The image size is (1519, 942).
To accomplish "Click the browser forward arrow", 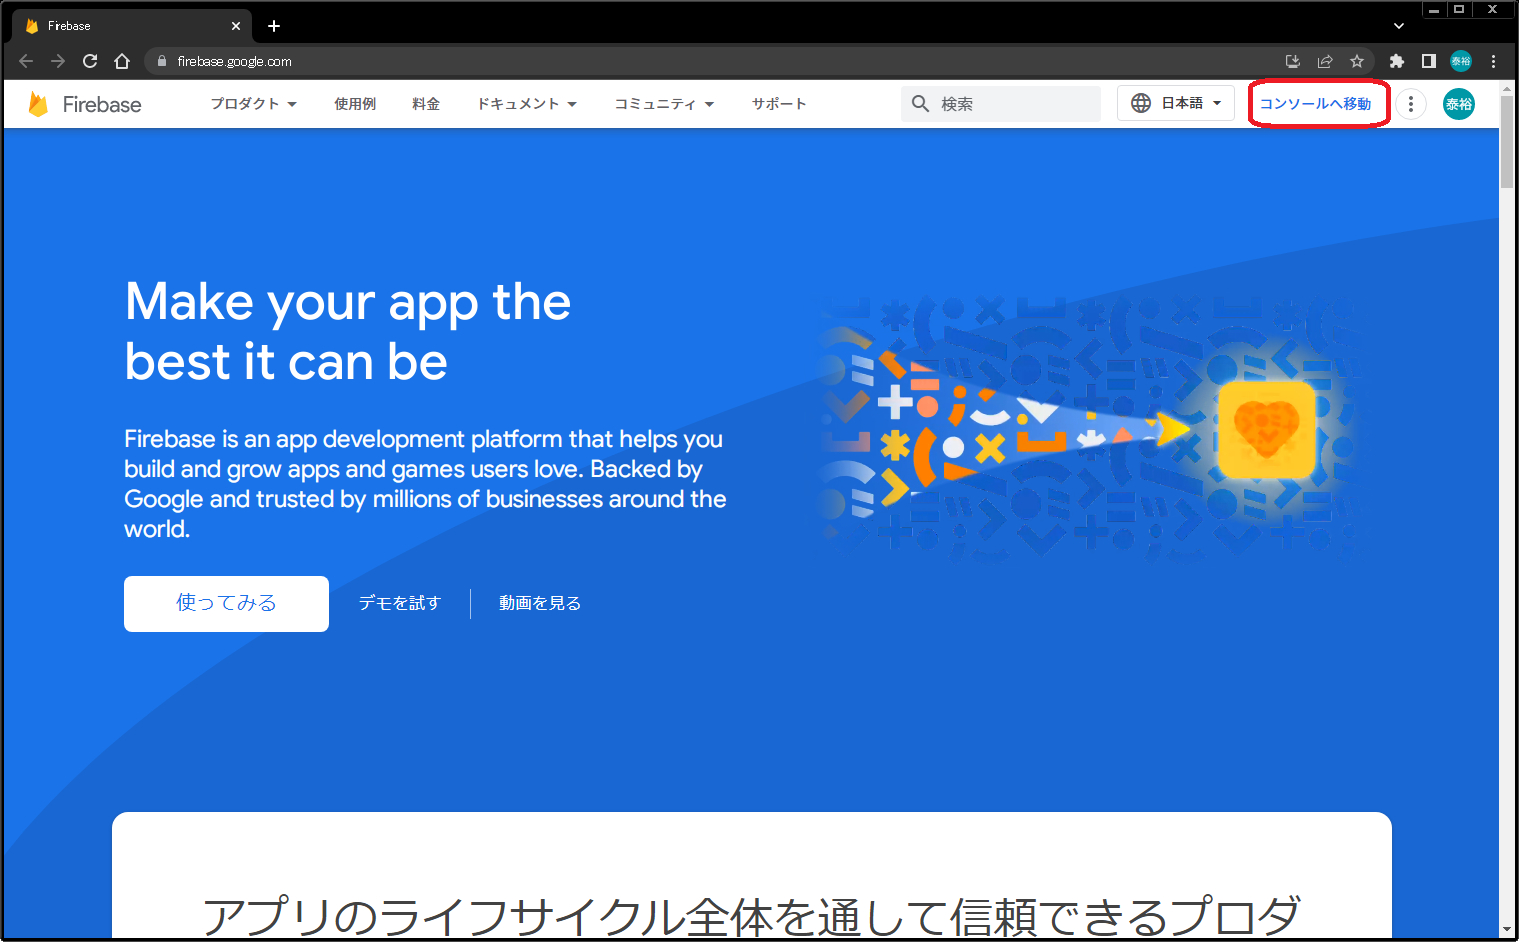I will pos(58,61).
